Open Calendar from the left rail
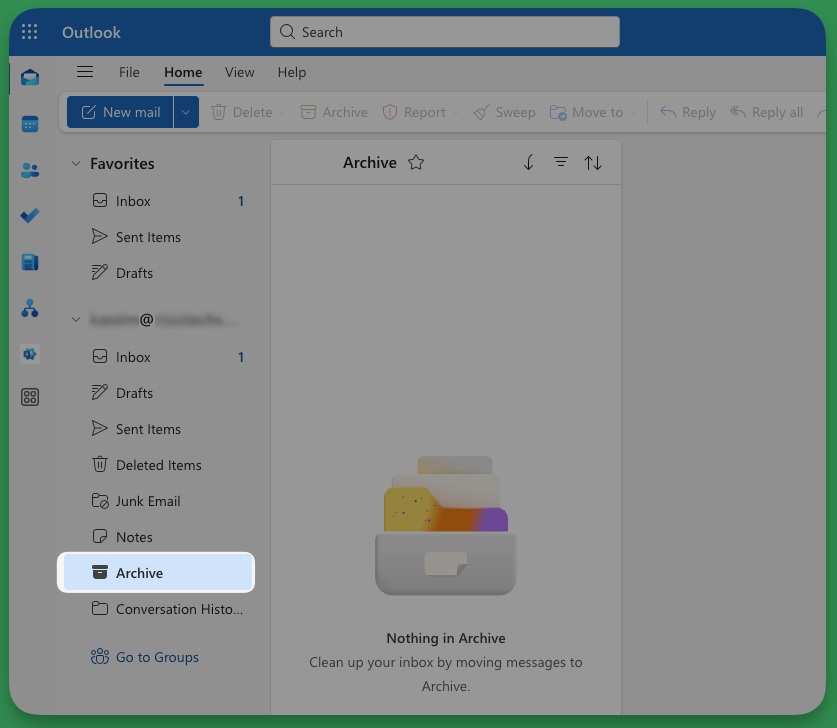The image size is (837, 728). 30,124
